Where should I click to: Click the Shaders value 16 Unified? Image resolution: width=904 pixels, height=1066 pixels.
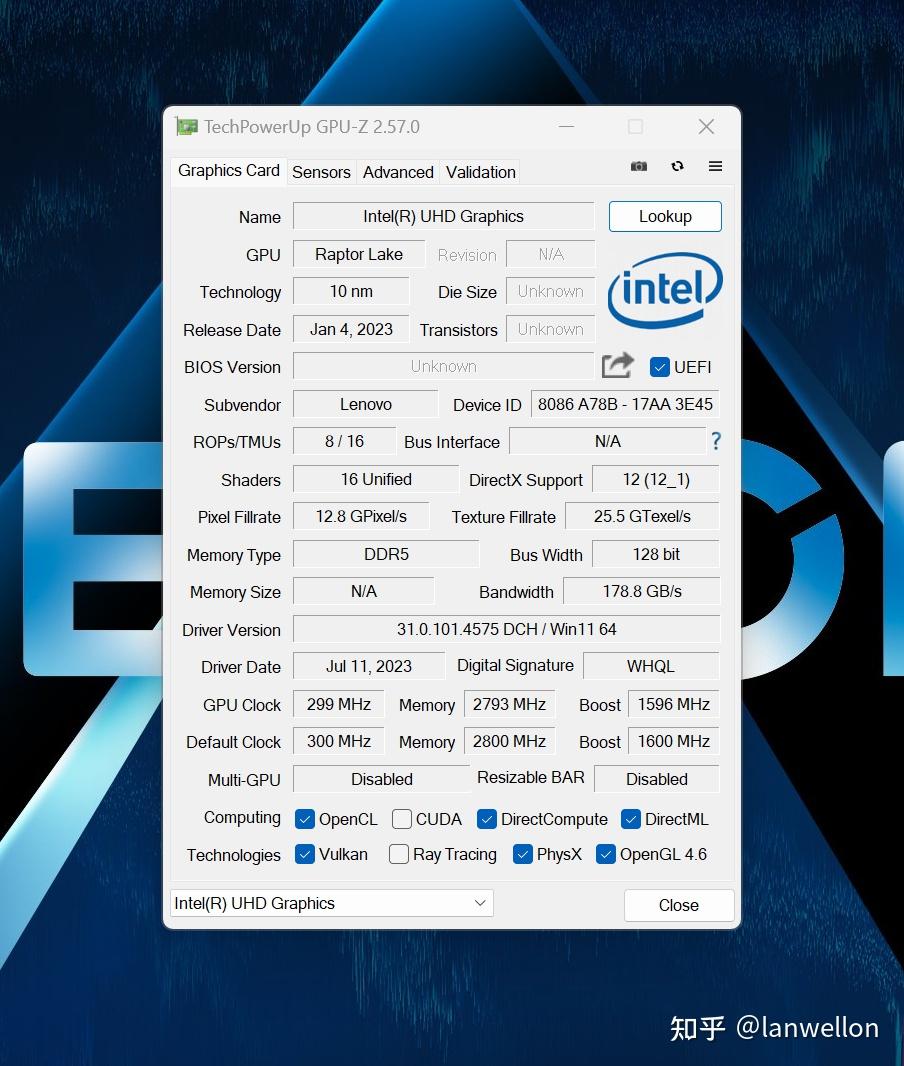click(376, 479)
